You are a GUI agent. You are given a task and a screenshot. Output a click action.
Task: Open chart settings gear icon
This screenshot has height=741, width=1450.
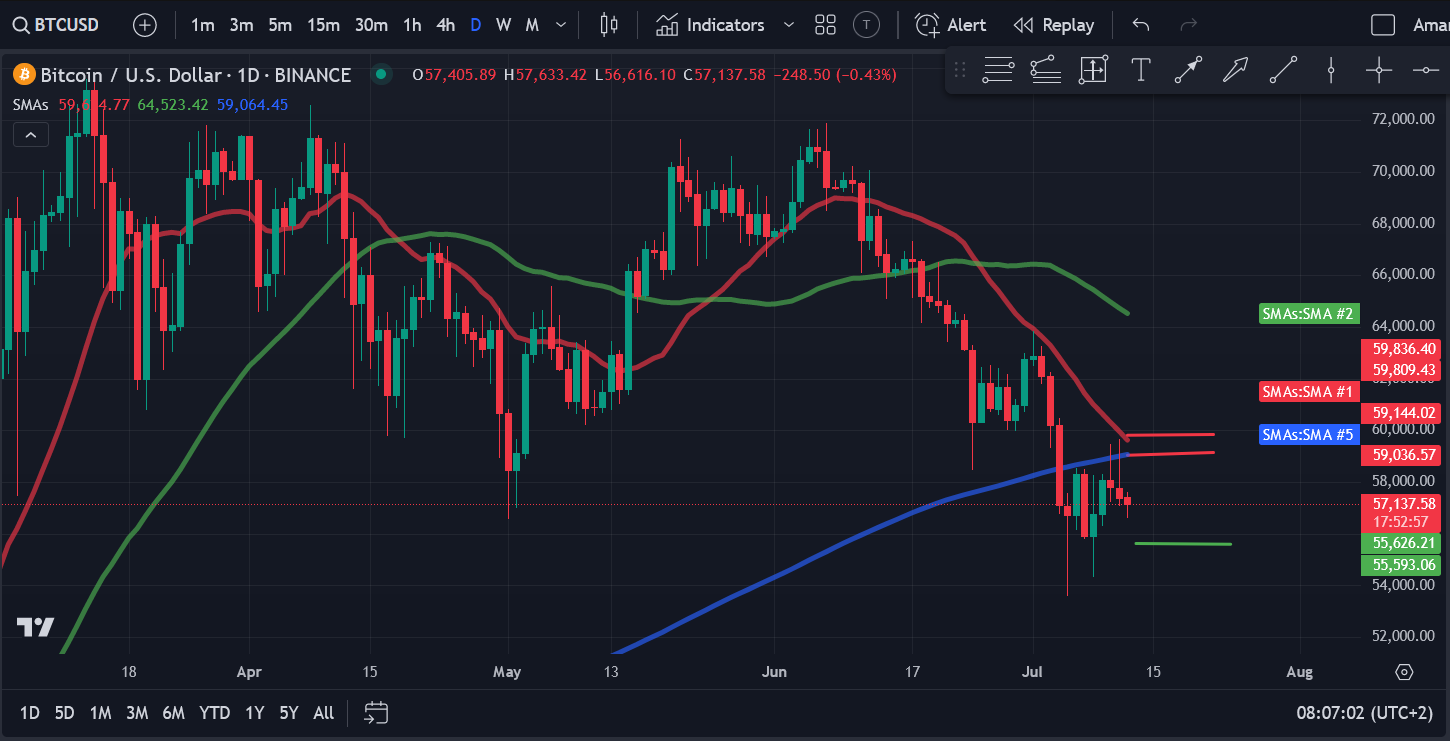click(x=1404, y=672)
